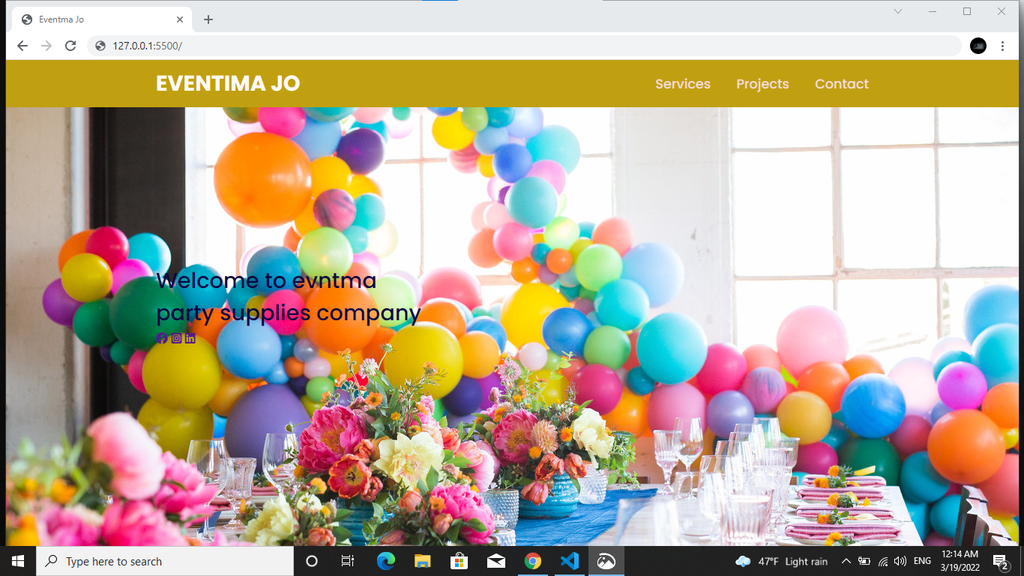
Task: Show hidden system tray icons
Action: click(x=846, y=561)
